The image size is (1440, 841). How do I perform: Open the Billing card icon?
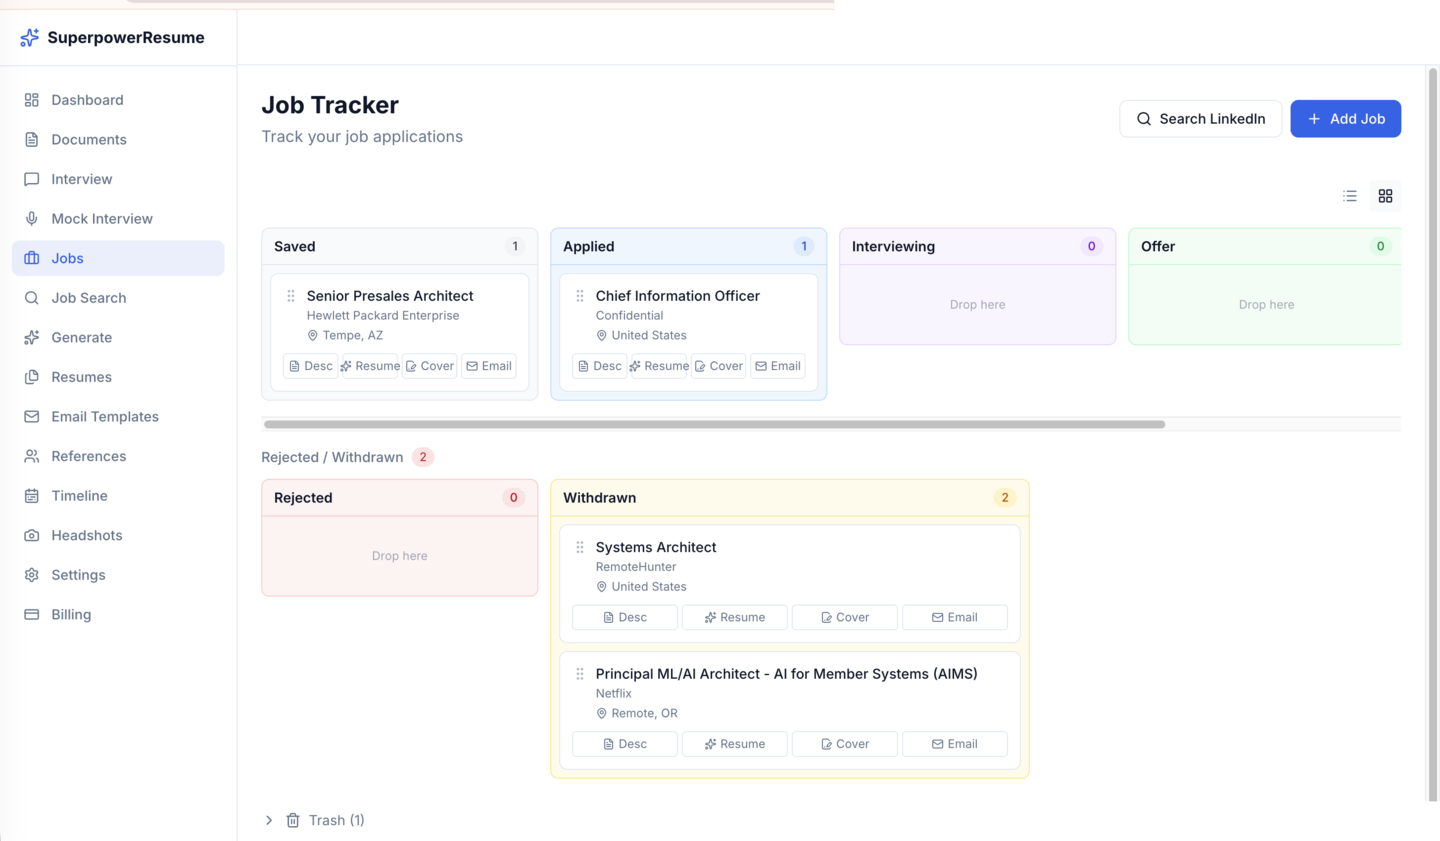pos(31,614)
